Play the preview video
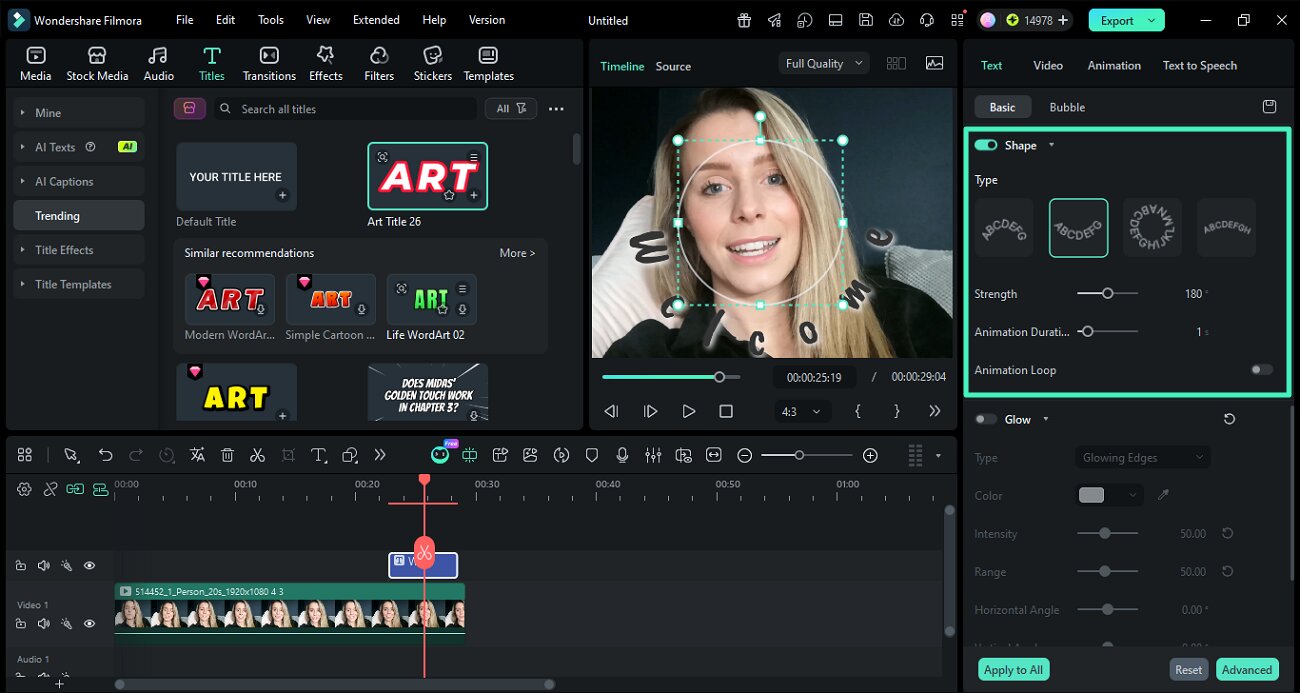1300x693 pixels. tap(688, 411)
